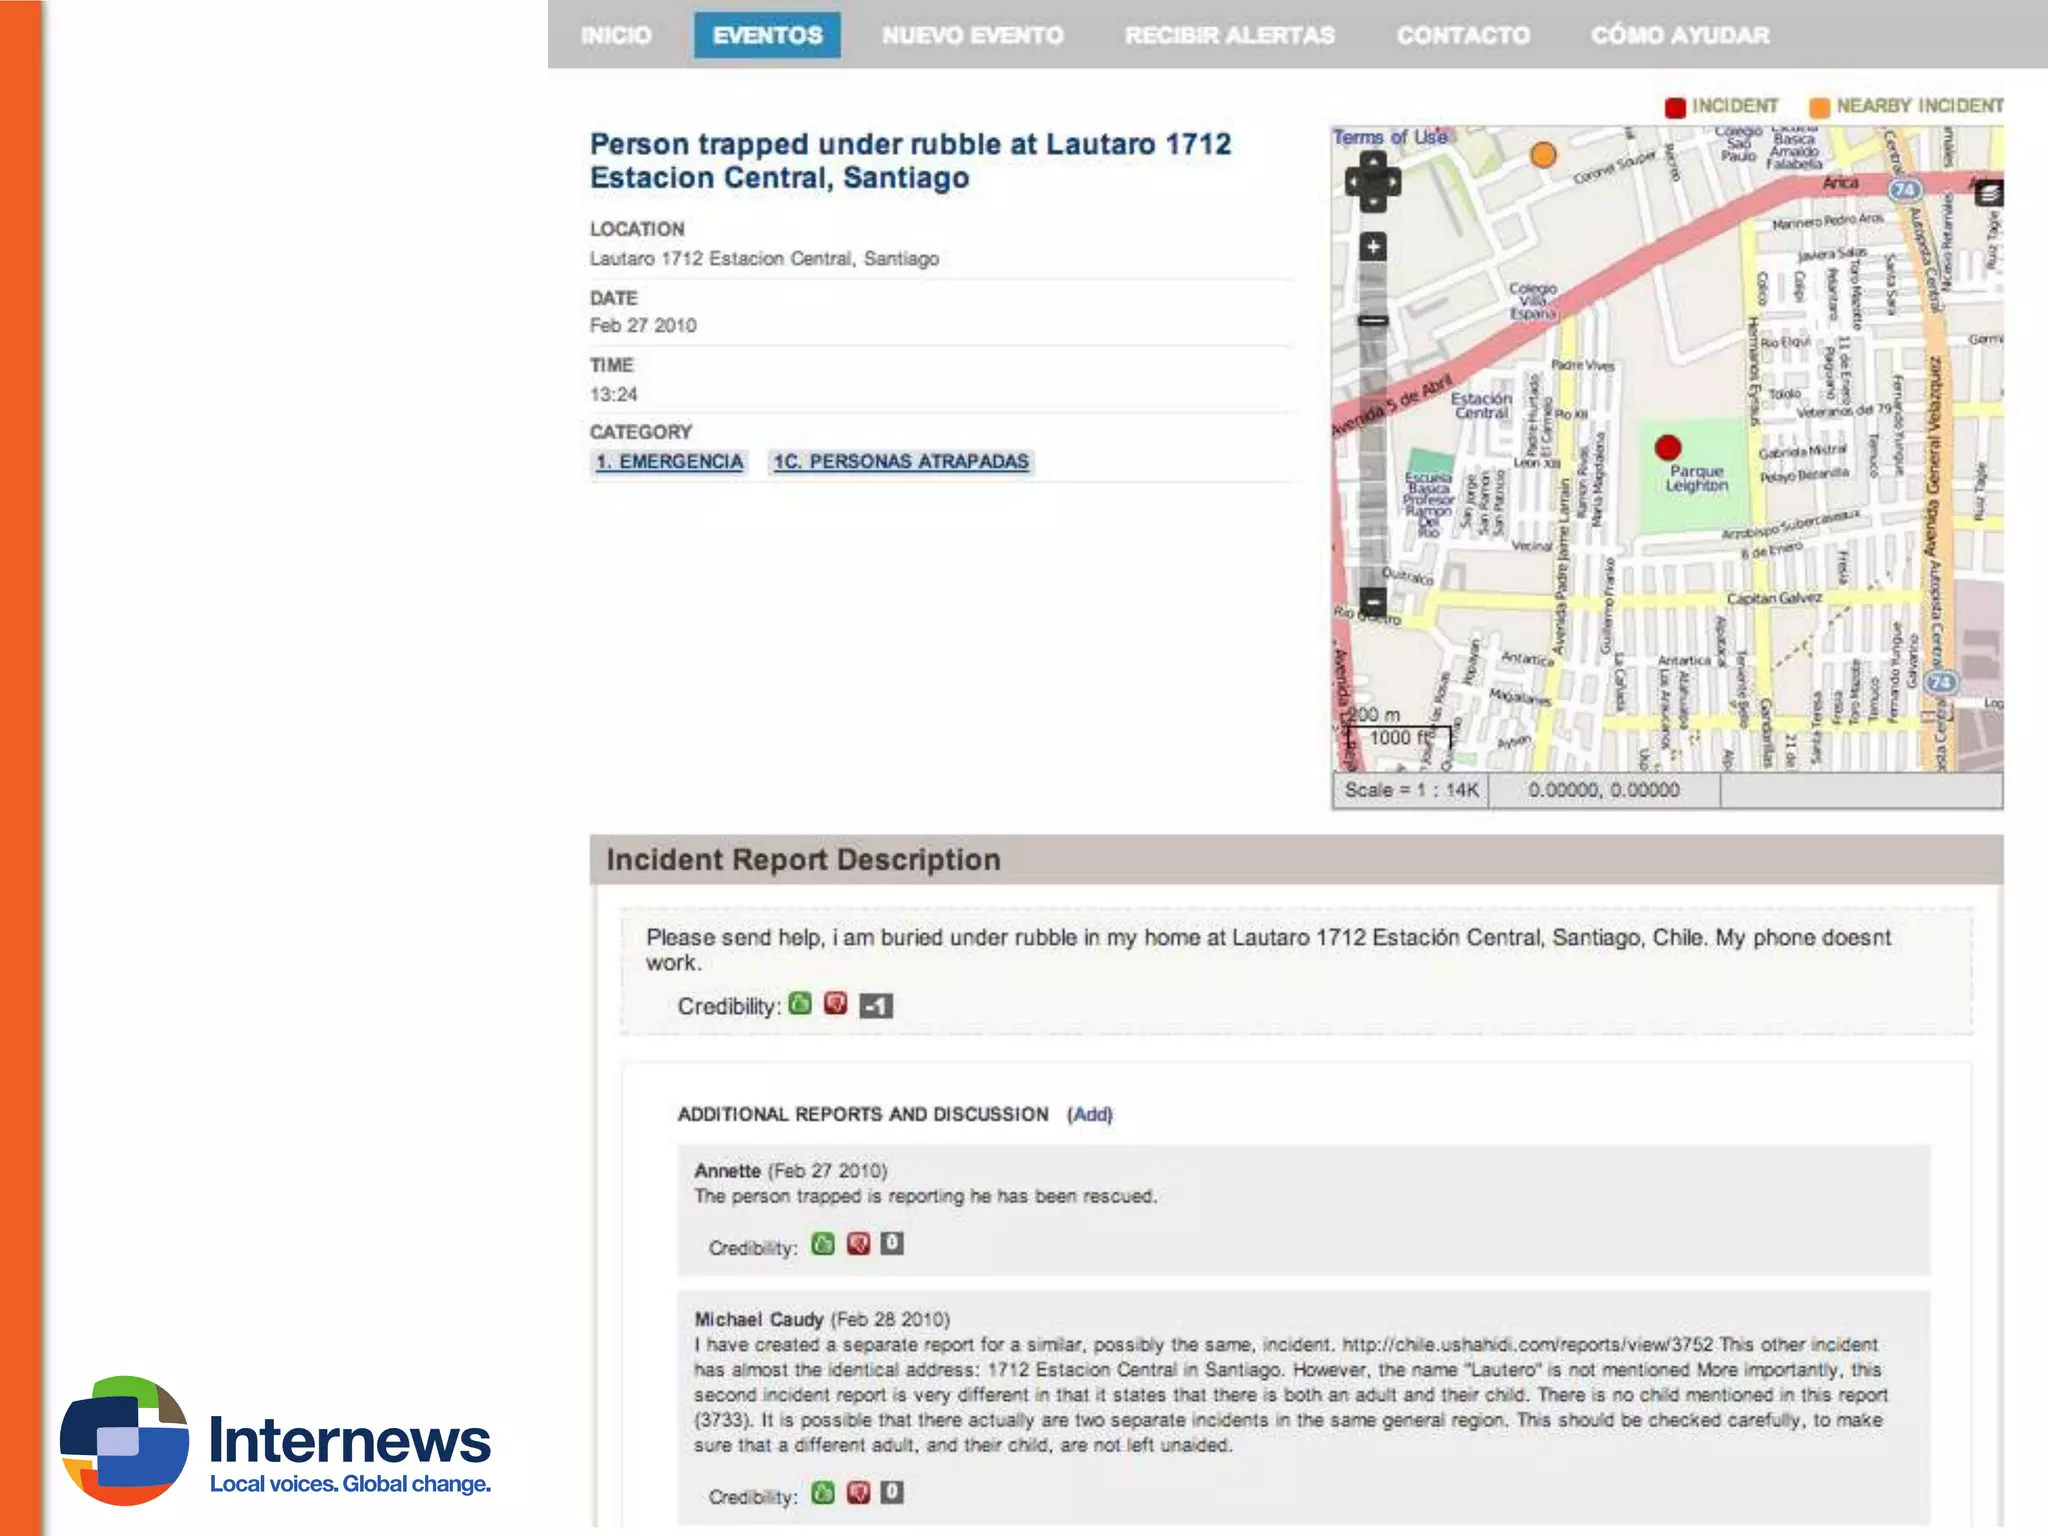
Task: Upvote credibility of Michael Caudy's comment
Action: pos(823,1493)
